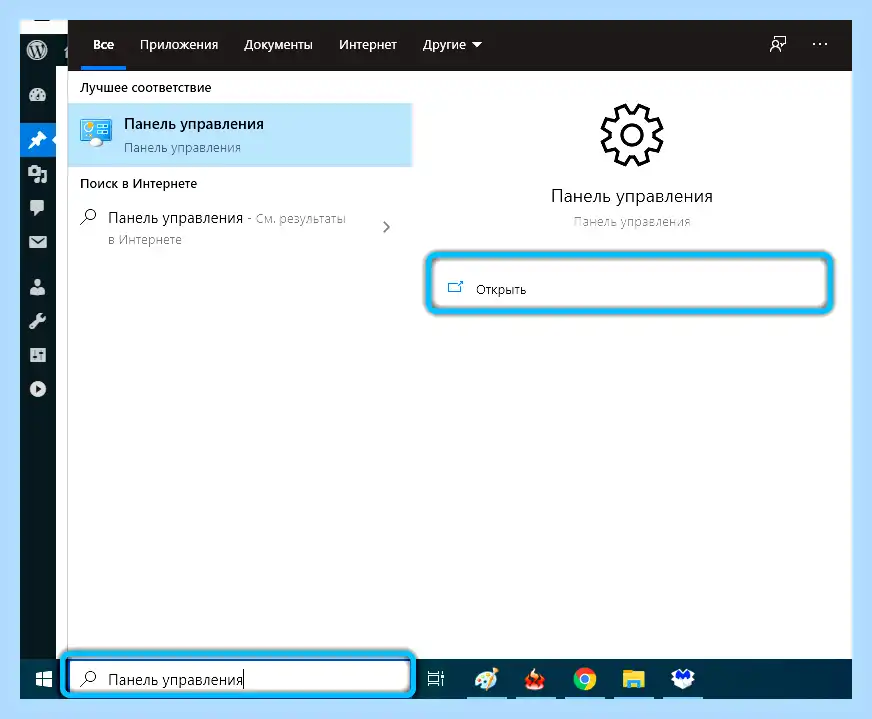Launch the paint palette app from taskbar
The height and width of the screenshot is (719, 872).
pyautogui.click(x=486, y=679)
